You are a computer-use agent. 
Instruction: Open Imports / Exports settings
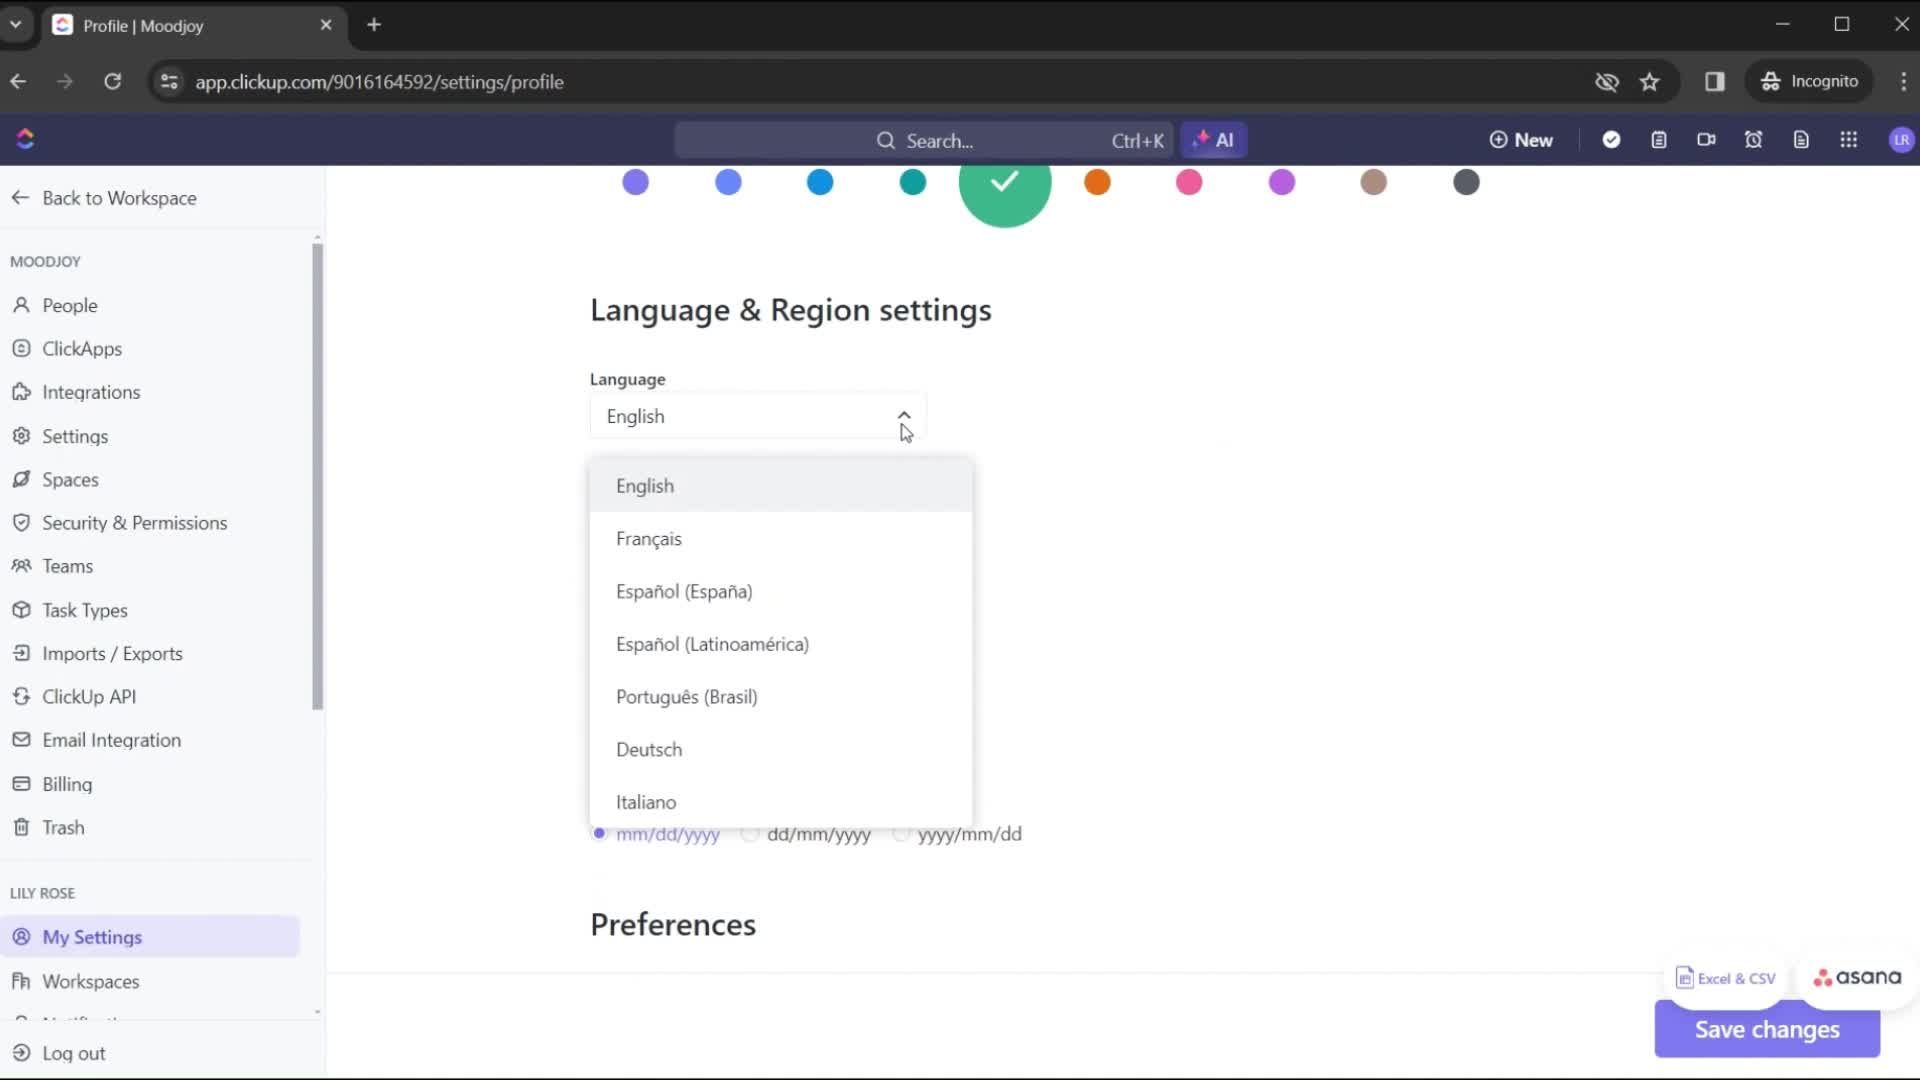(x=112, y=653)
